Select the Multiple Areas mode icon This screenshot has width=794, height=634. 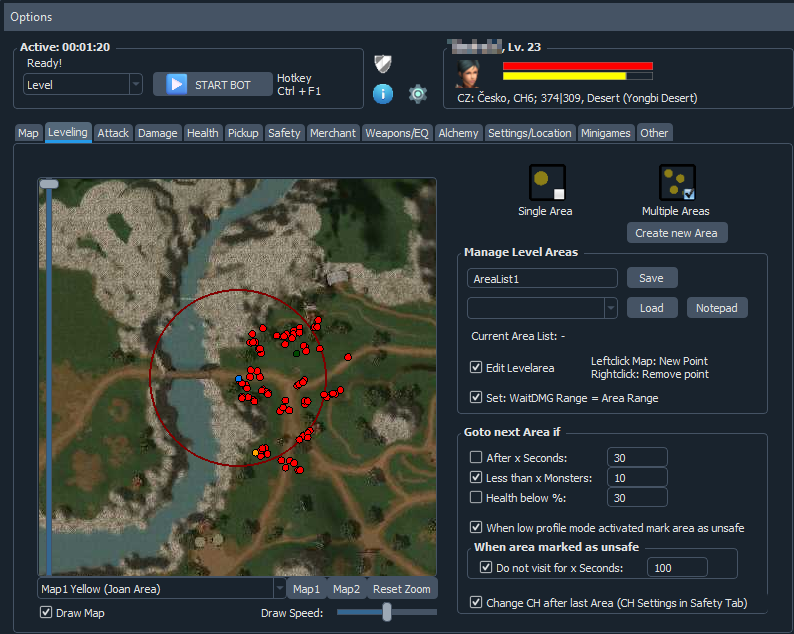(x=677, y=182)
